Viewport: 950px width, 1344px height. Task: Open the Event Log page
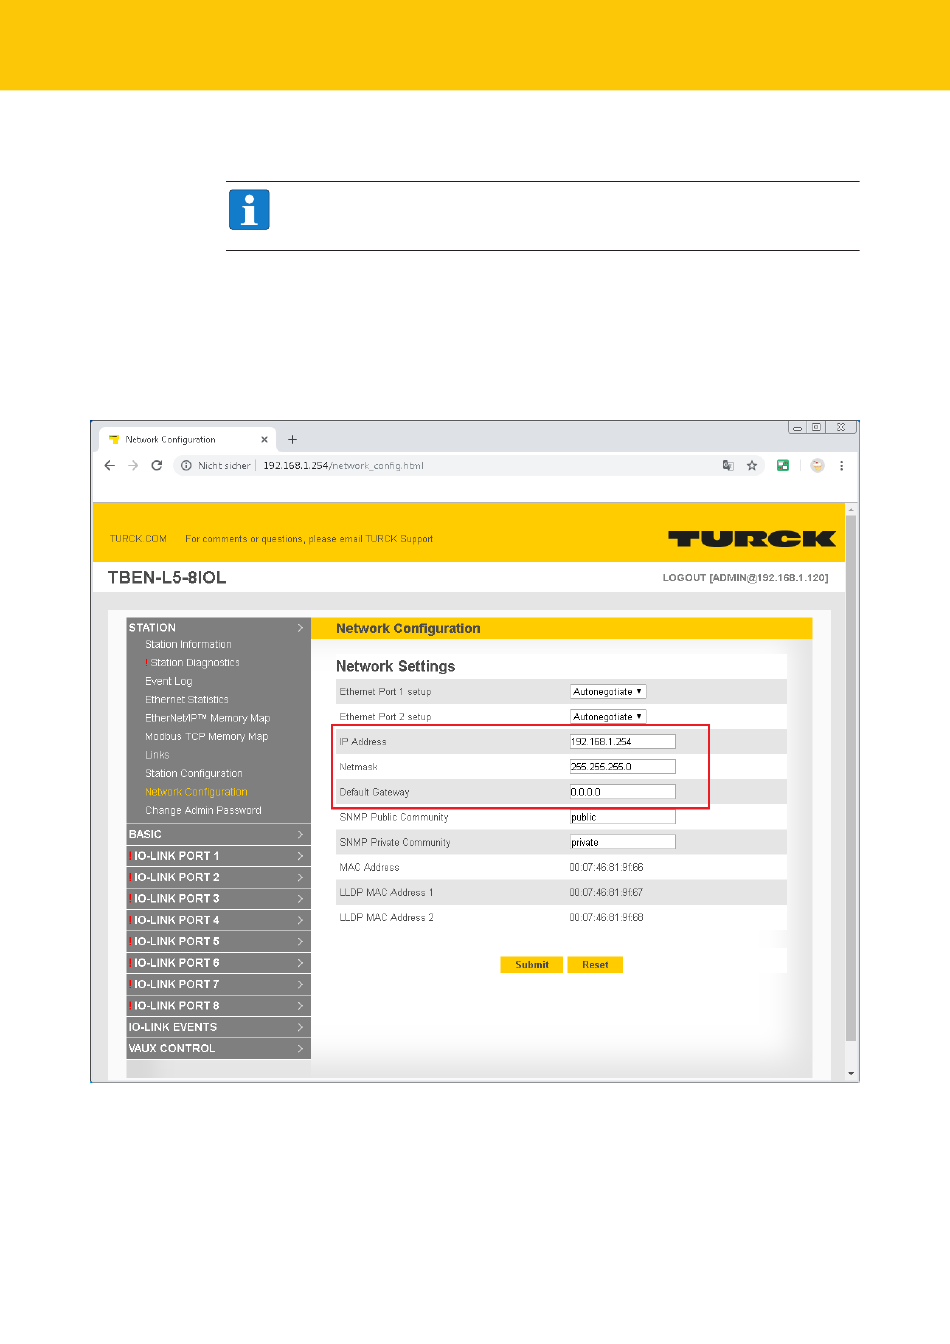coord(168,682)
